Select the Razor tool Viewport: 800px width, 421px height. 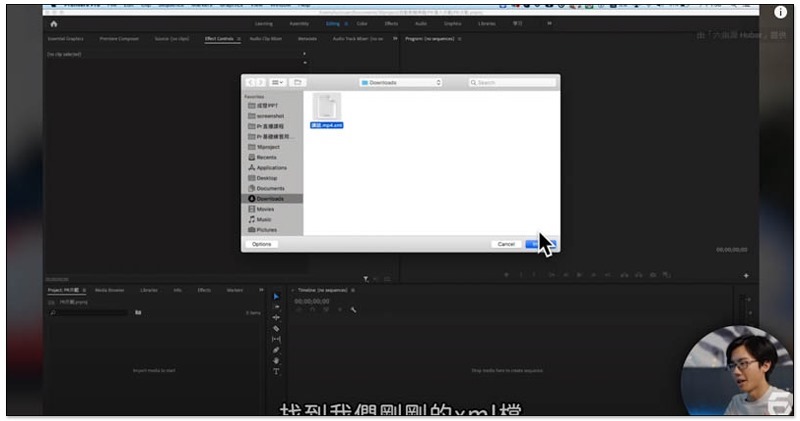(276, 328)
